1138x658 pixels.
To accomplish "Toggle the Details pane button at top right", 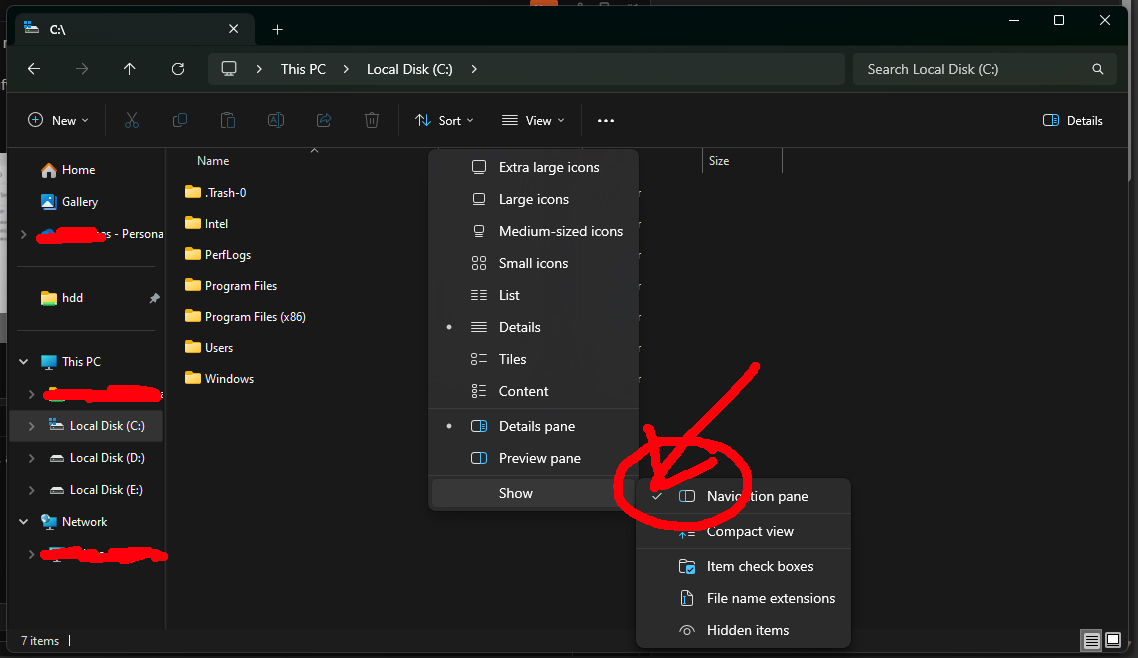I will coord(1073,120).
